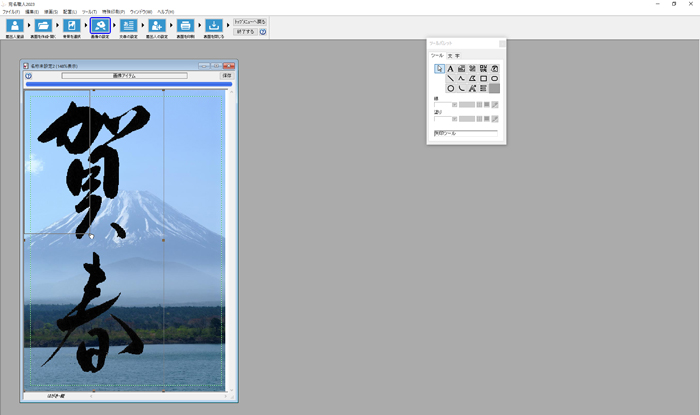
Task: Click the 画像アイテム bar in document window
Action: point(124,75)
